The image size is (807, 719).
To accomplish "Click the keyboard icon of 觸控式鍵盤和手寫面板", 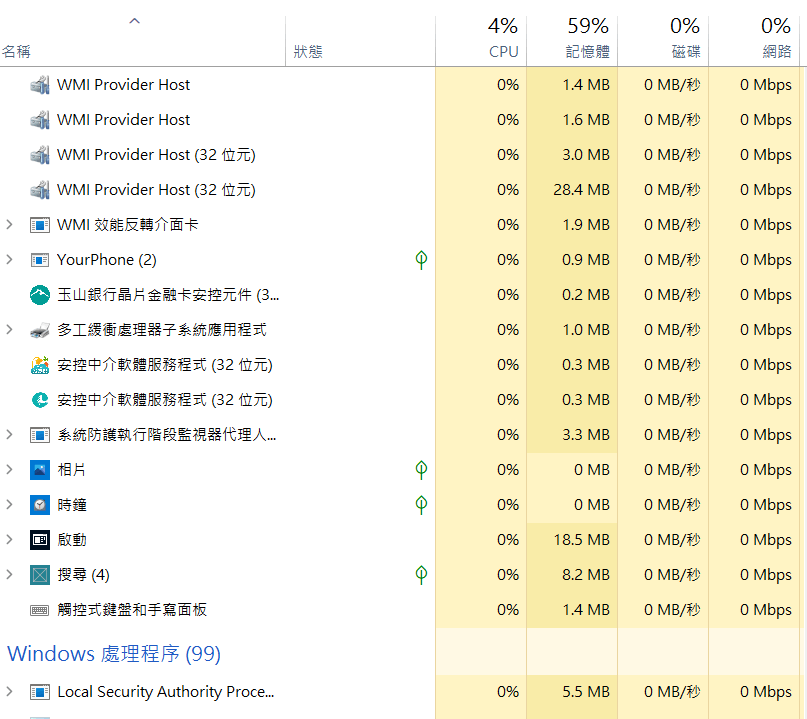I will click(x=40, y=610).
